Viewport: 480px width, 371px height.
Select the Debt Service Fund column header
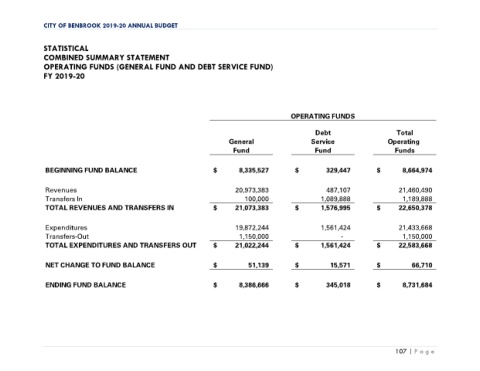[323, 141]
